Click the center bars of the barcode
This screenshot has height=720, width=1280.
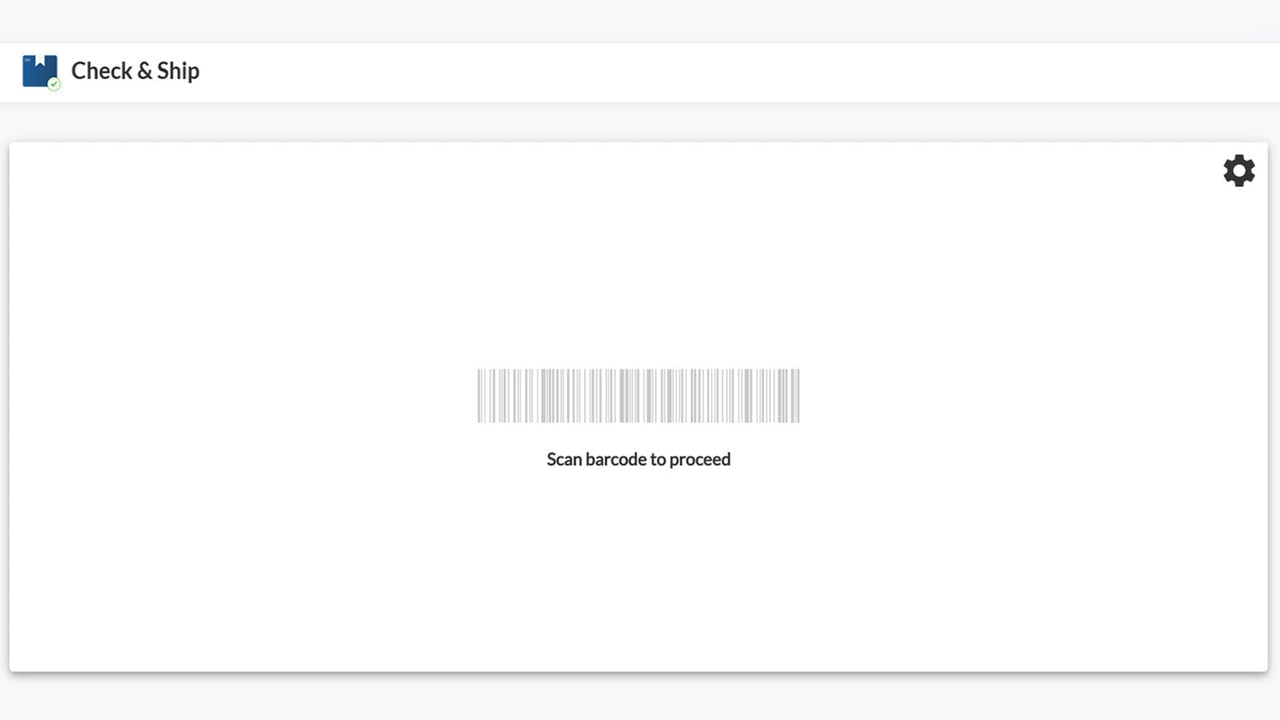pos(638,395)
